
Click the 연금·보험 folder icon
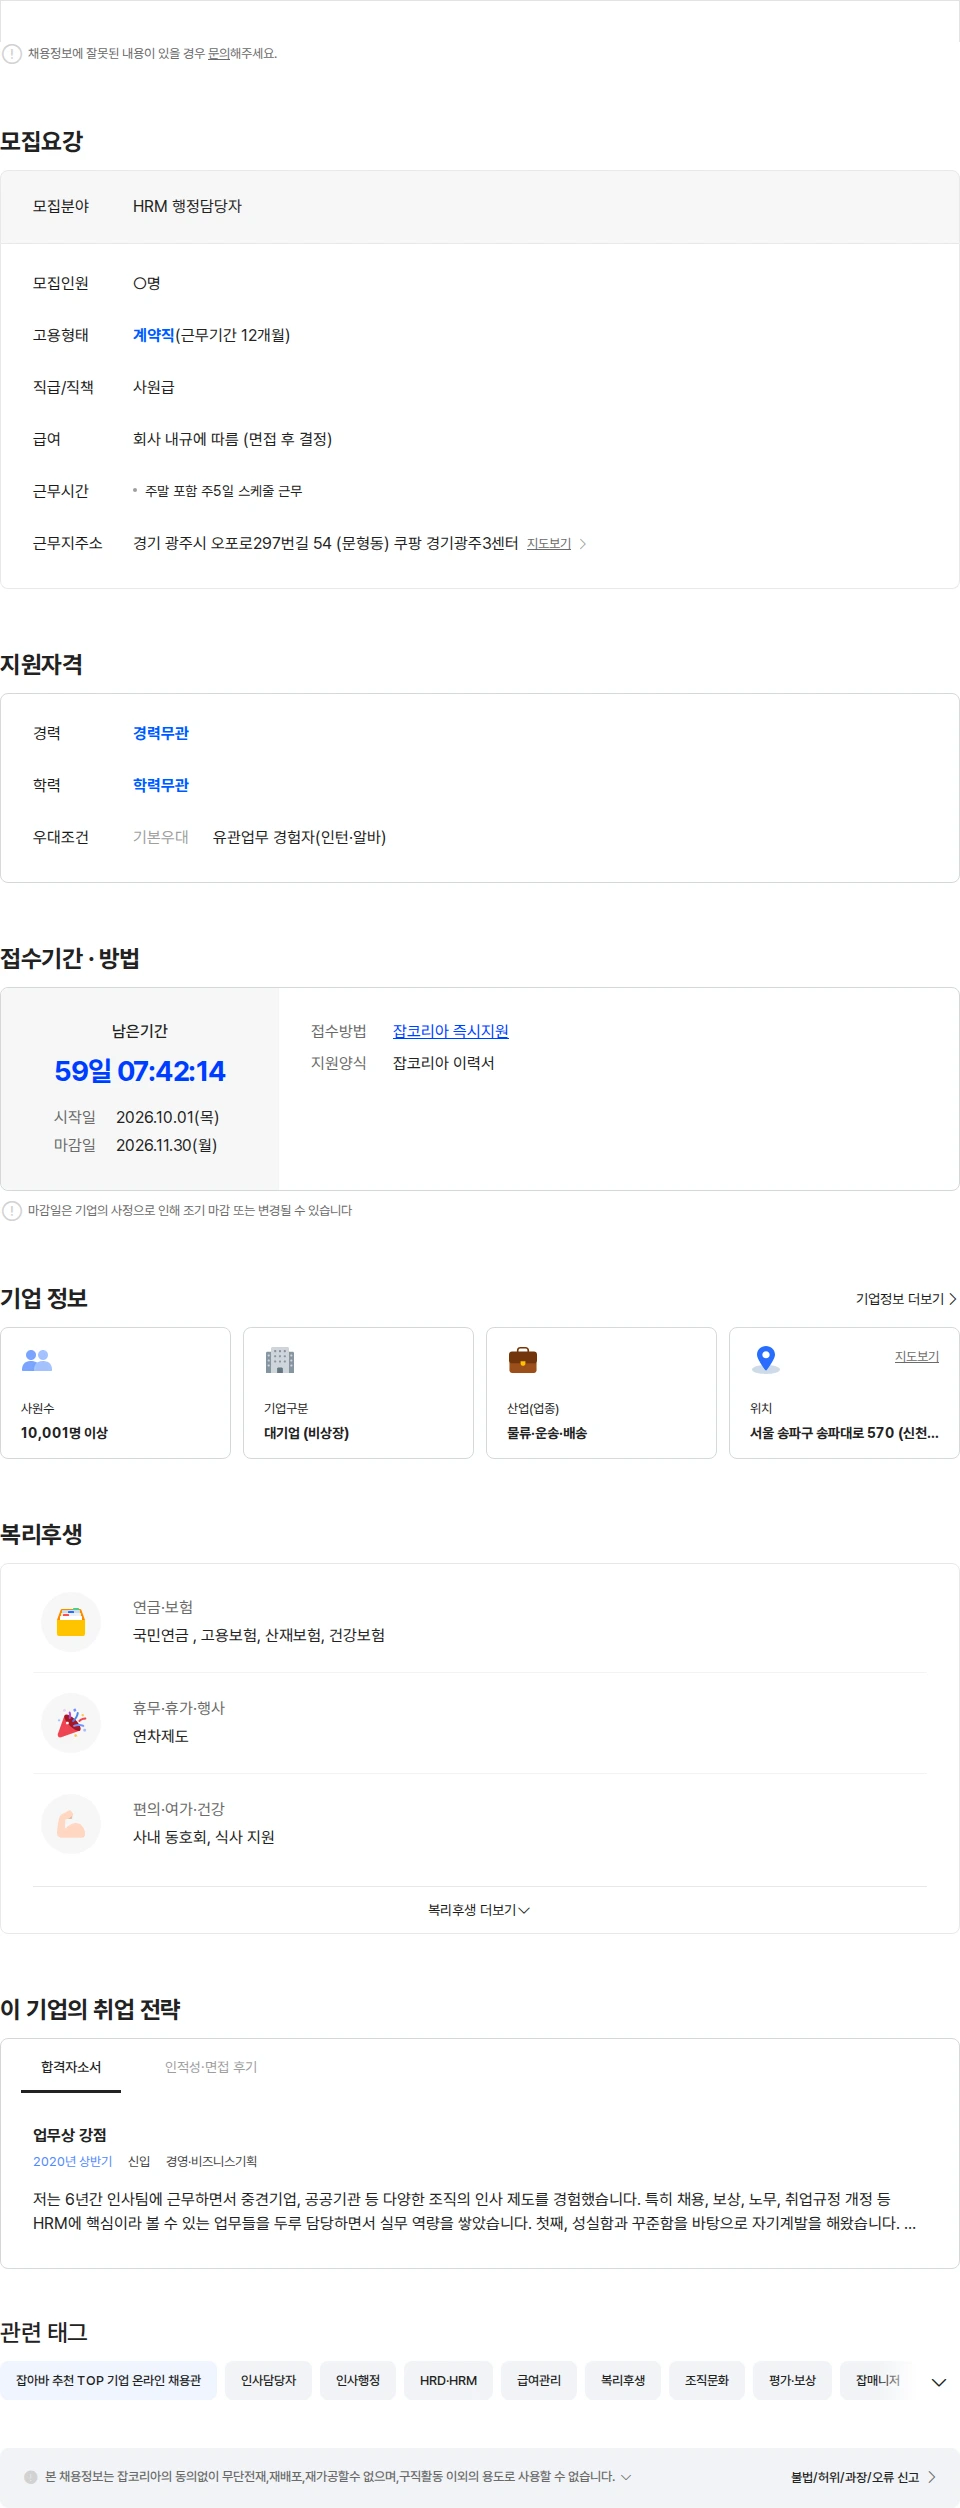pyautogui.click(x=71, y=1622)
